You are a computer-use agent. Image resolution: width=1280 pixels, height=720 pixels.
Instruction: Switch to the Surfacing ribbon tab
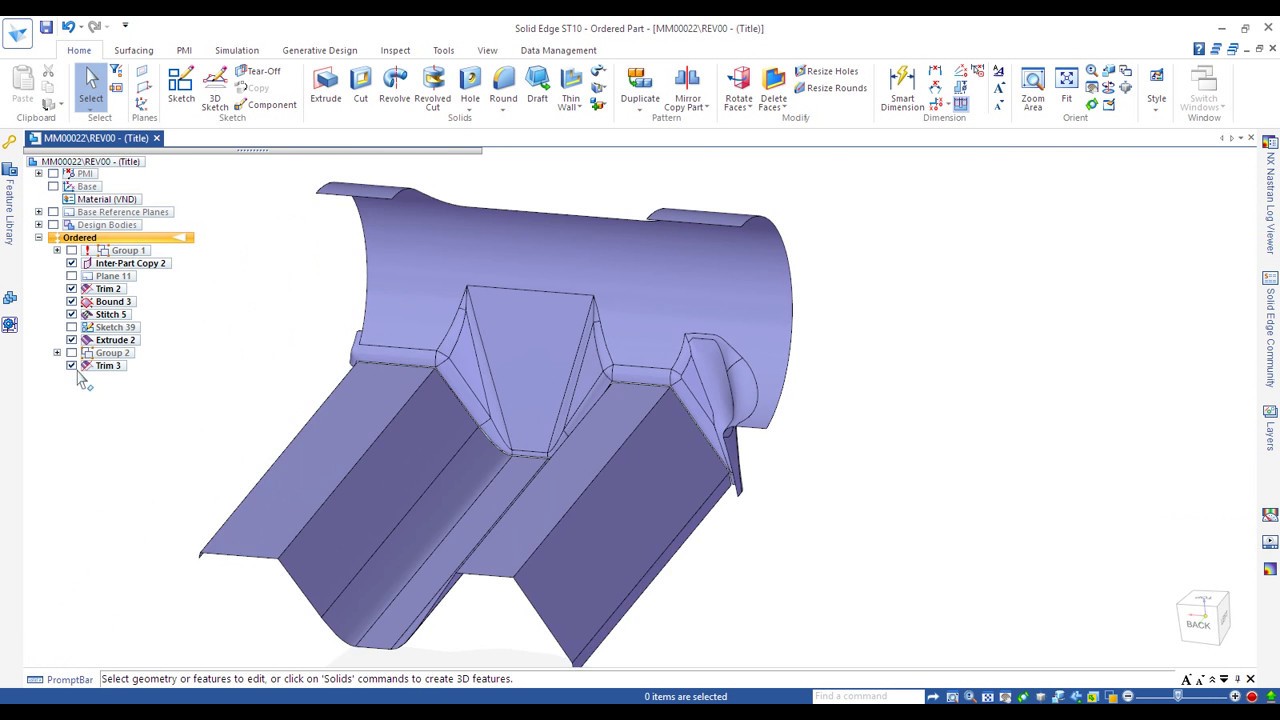pos(133,50)
